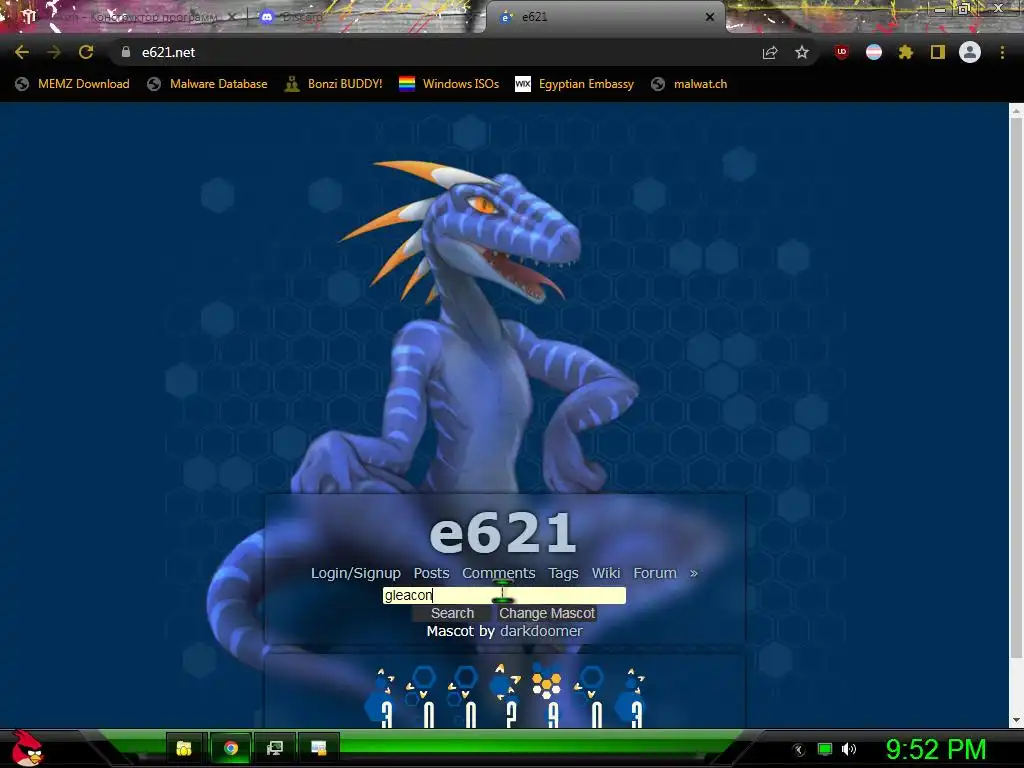
Task: Open the uBlock Origin extension
Action: tap(842, 52)
